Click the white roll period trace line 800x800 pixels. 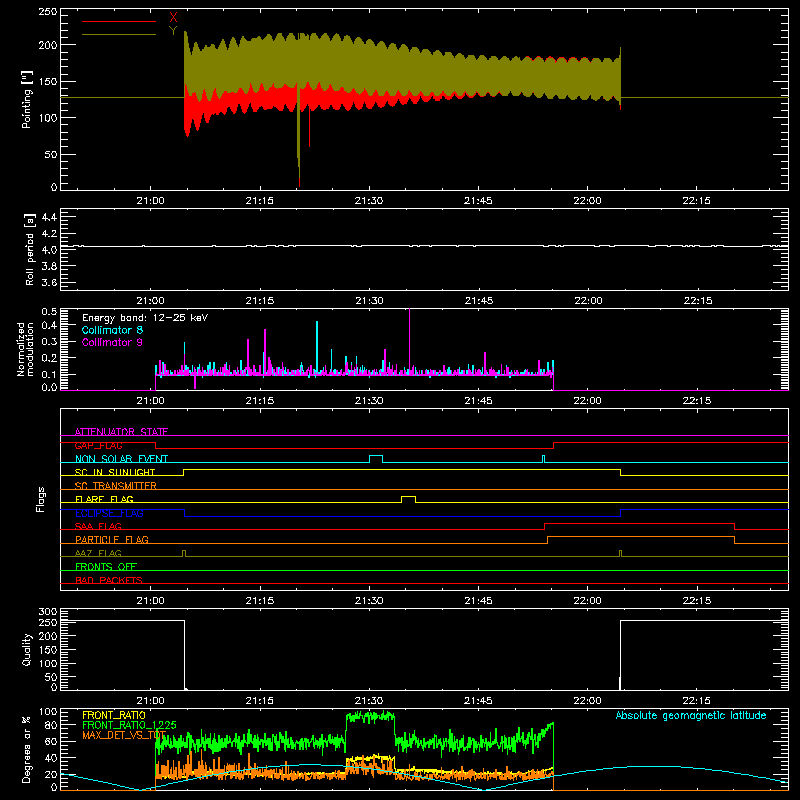pyautogui.click(x=424, y=246)
